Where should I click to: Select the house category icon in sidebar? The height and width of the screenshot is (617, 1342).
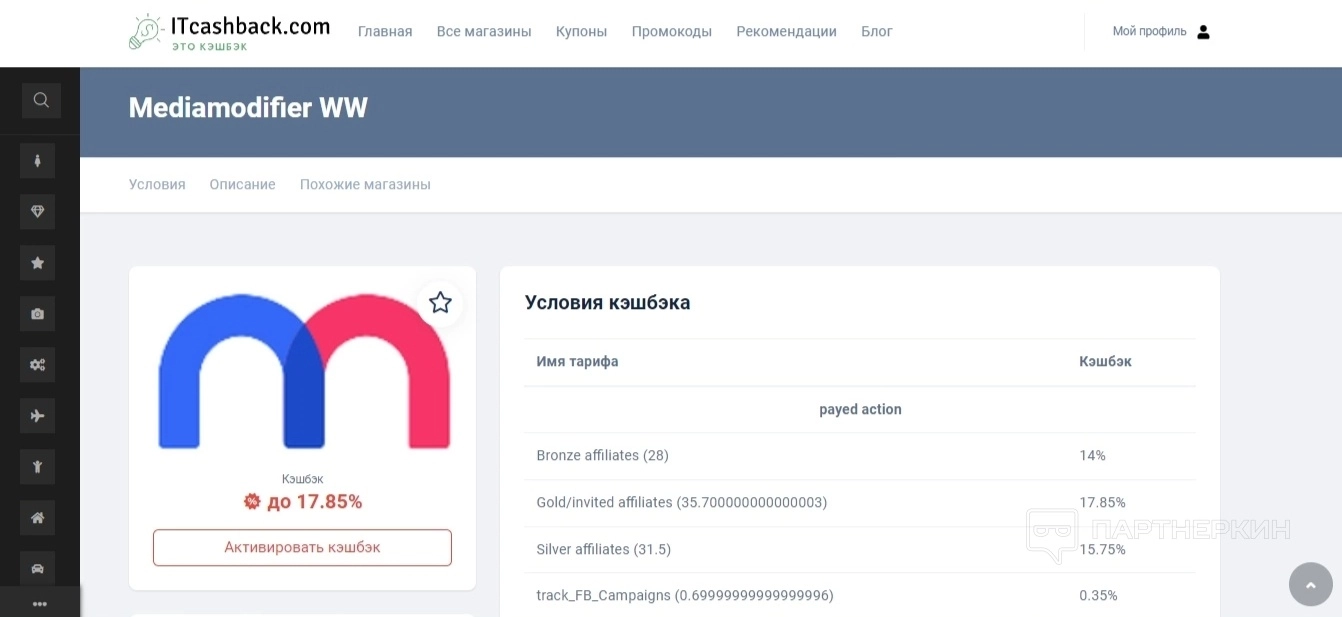38,517
